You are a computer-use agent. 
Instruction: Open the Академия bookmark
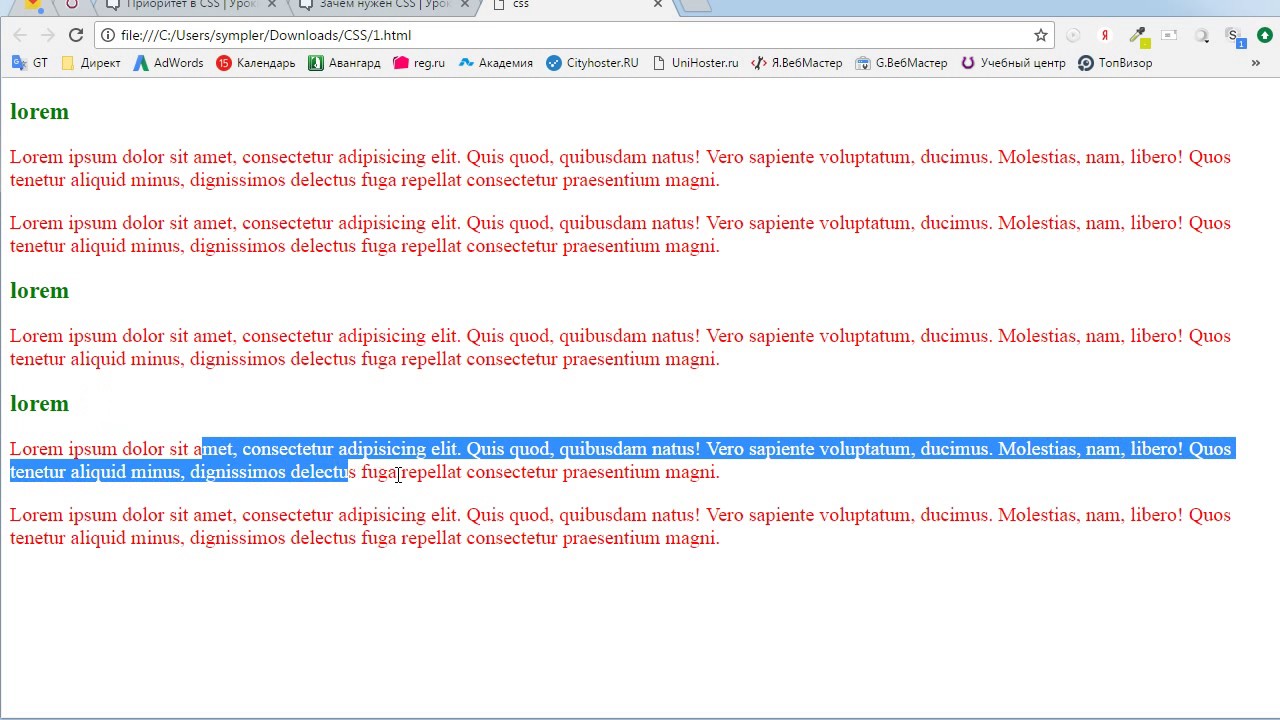(x=495, y=63)
